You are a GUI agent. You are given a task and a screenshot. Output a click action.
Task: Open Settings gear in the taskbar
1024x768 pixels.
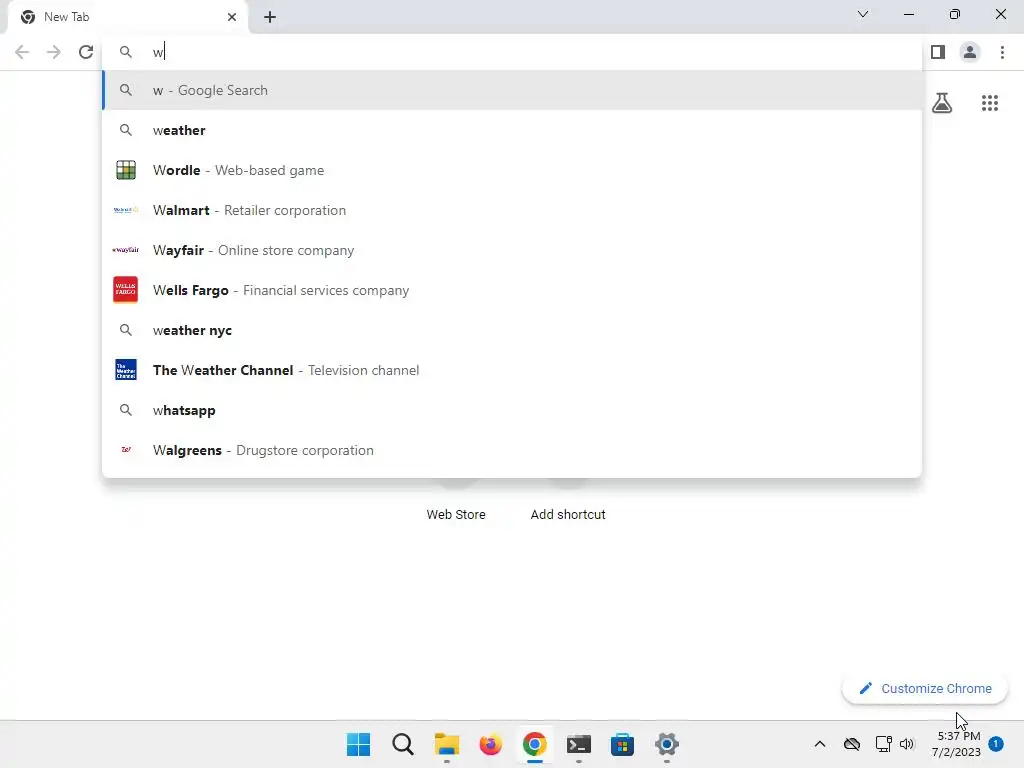[667, 744]
